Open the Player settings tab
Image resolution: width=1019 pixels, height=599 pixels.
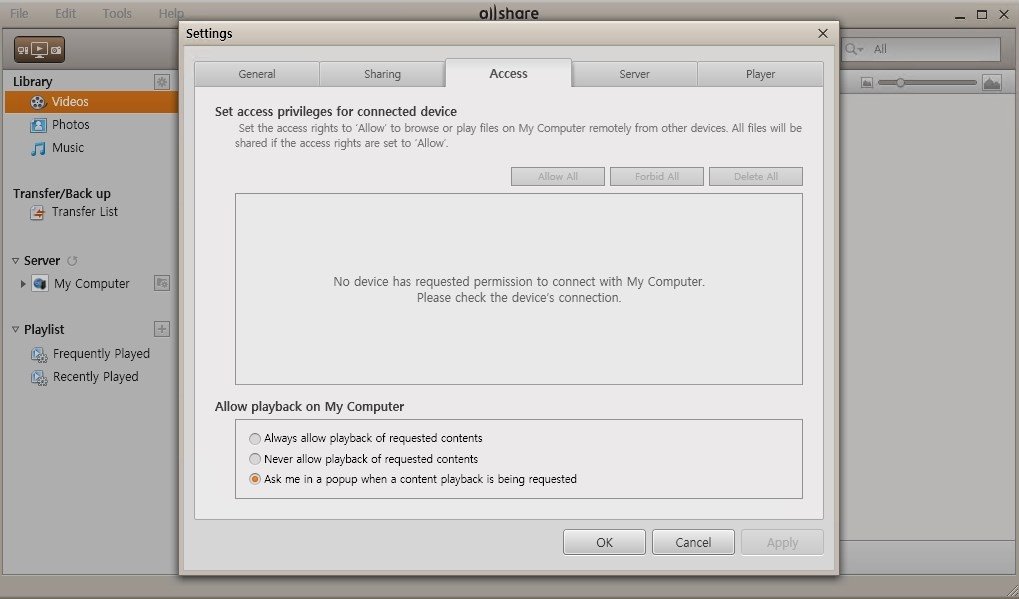point(760,74)
